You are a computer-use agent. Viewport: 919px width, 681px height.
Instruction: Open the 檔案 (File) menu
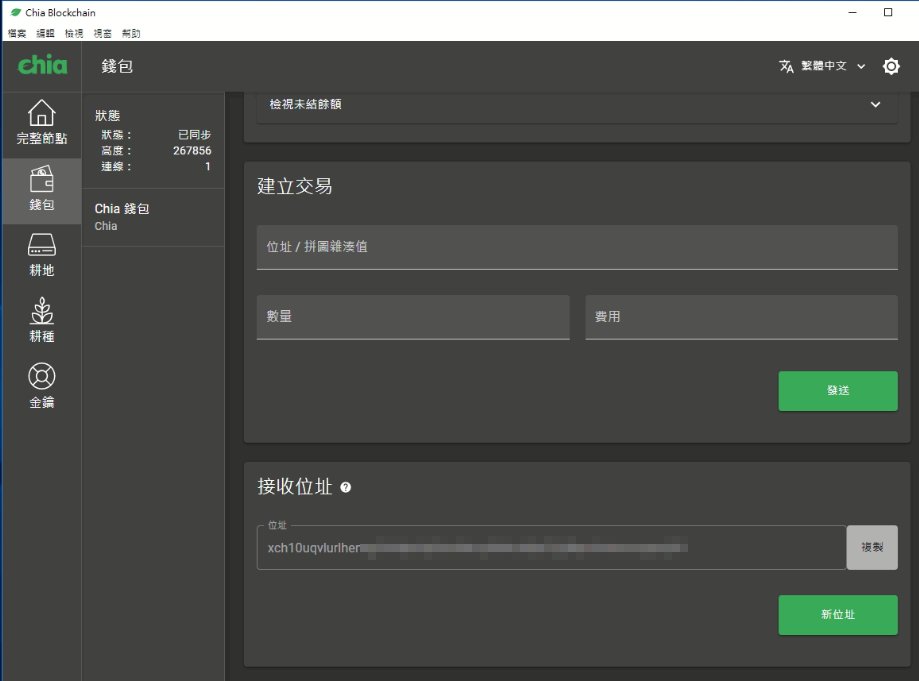[x=17, y=33]
